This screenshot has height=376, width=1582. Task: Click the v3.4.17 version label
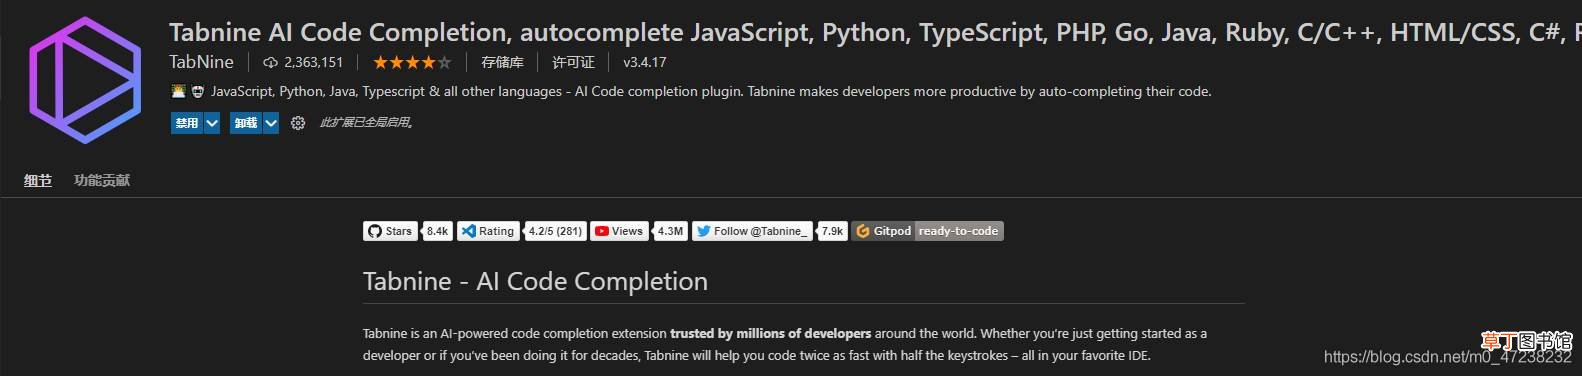tap(645, 62)
